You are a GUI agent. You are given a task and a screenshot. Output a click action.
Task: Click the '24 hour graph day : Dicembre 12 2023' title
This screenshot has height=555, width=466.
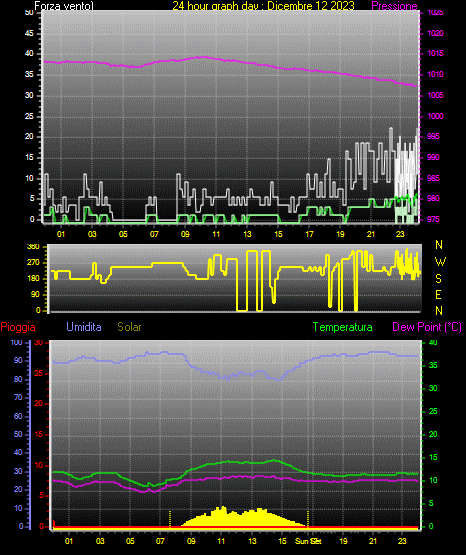(x=263, y=6)
